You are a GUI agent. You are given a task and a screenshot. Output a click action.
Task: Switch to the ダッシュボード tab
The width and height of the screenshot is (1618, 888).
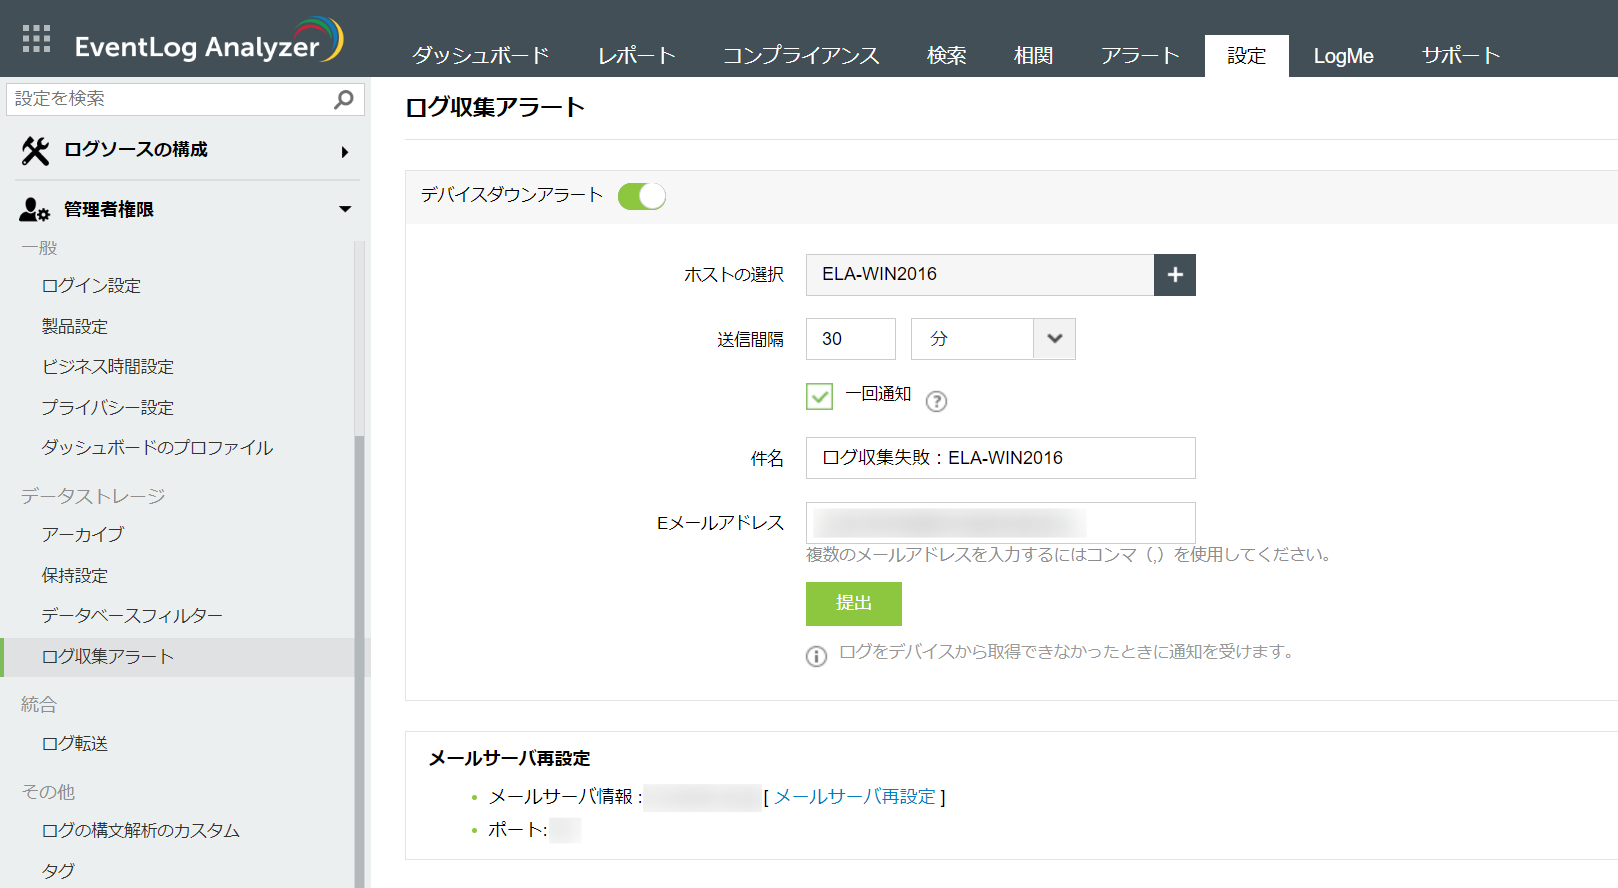[x=480, y=56]
